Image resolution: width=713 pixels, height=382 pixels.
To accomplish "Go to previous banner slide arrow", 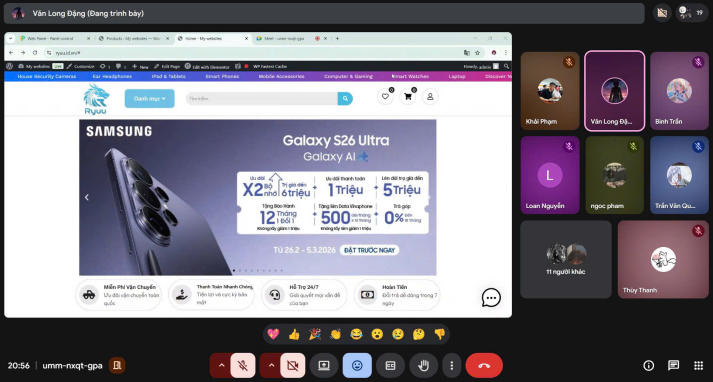I will point(86,197).
